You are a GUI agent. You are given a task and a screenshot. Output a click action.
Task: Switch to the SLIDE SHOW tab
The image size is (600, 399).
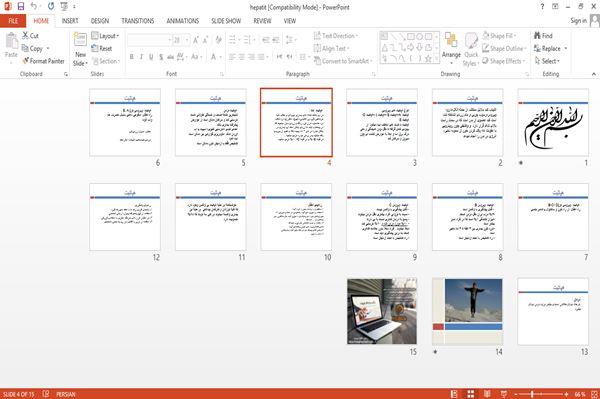pyautogui.click(x=226, y=21)
